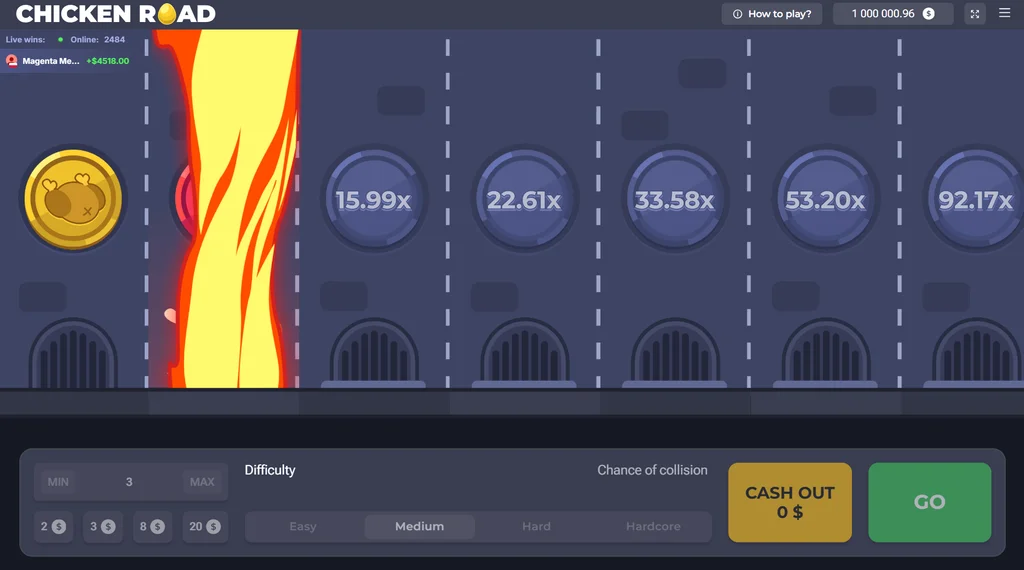The width and height of the screenshot is (1024, 570).
Task: Select the 92.17x multiplier manhole
Action: [x=975, y=200]
